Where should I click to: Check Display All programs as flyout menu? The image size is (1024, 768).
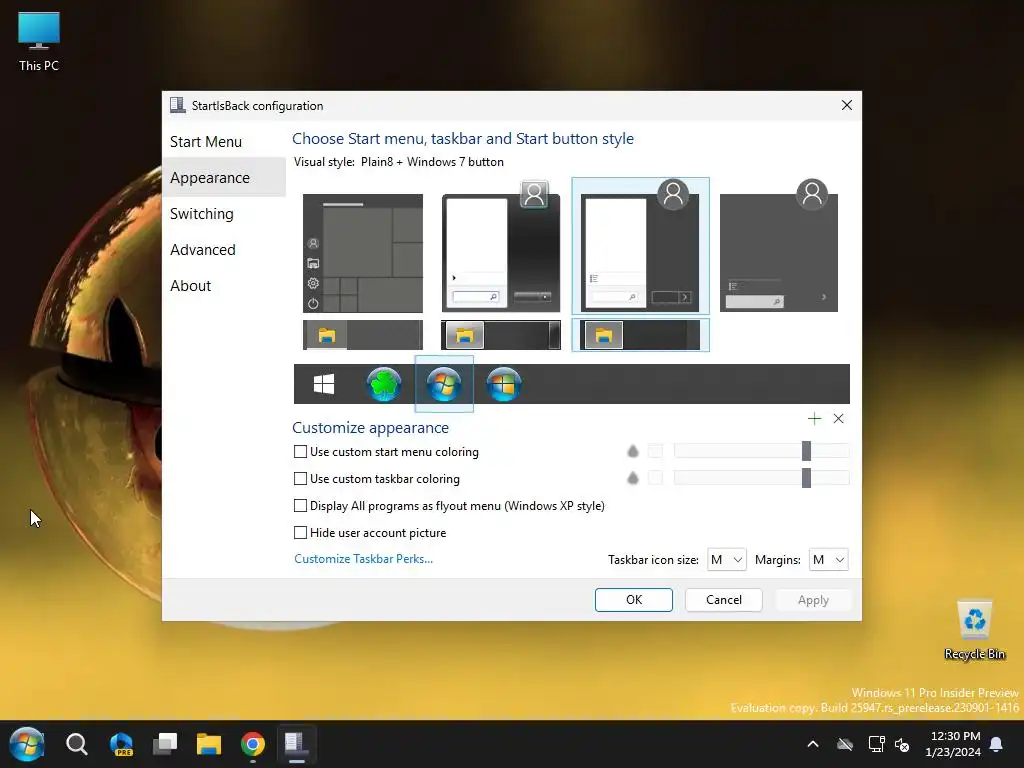300,505
